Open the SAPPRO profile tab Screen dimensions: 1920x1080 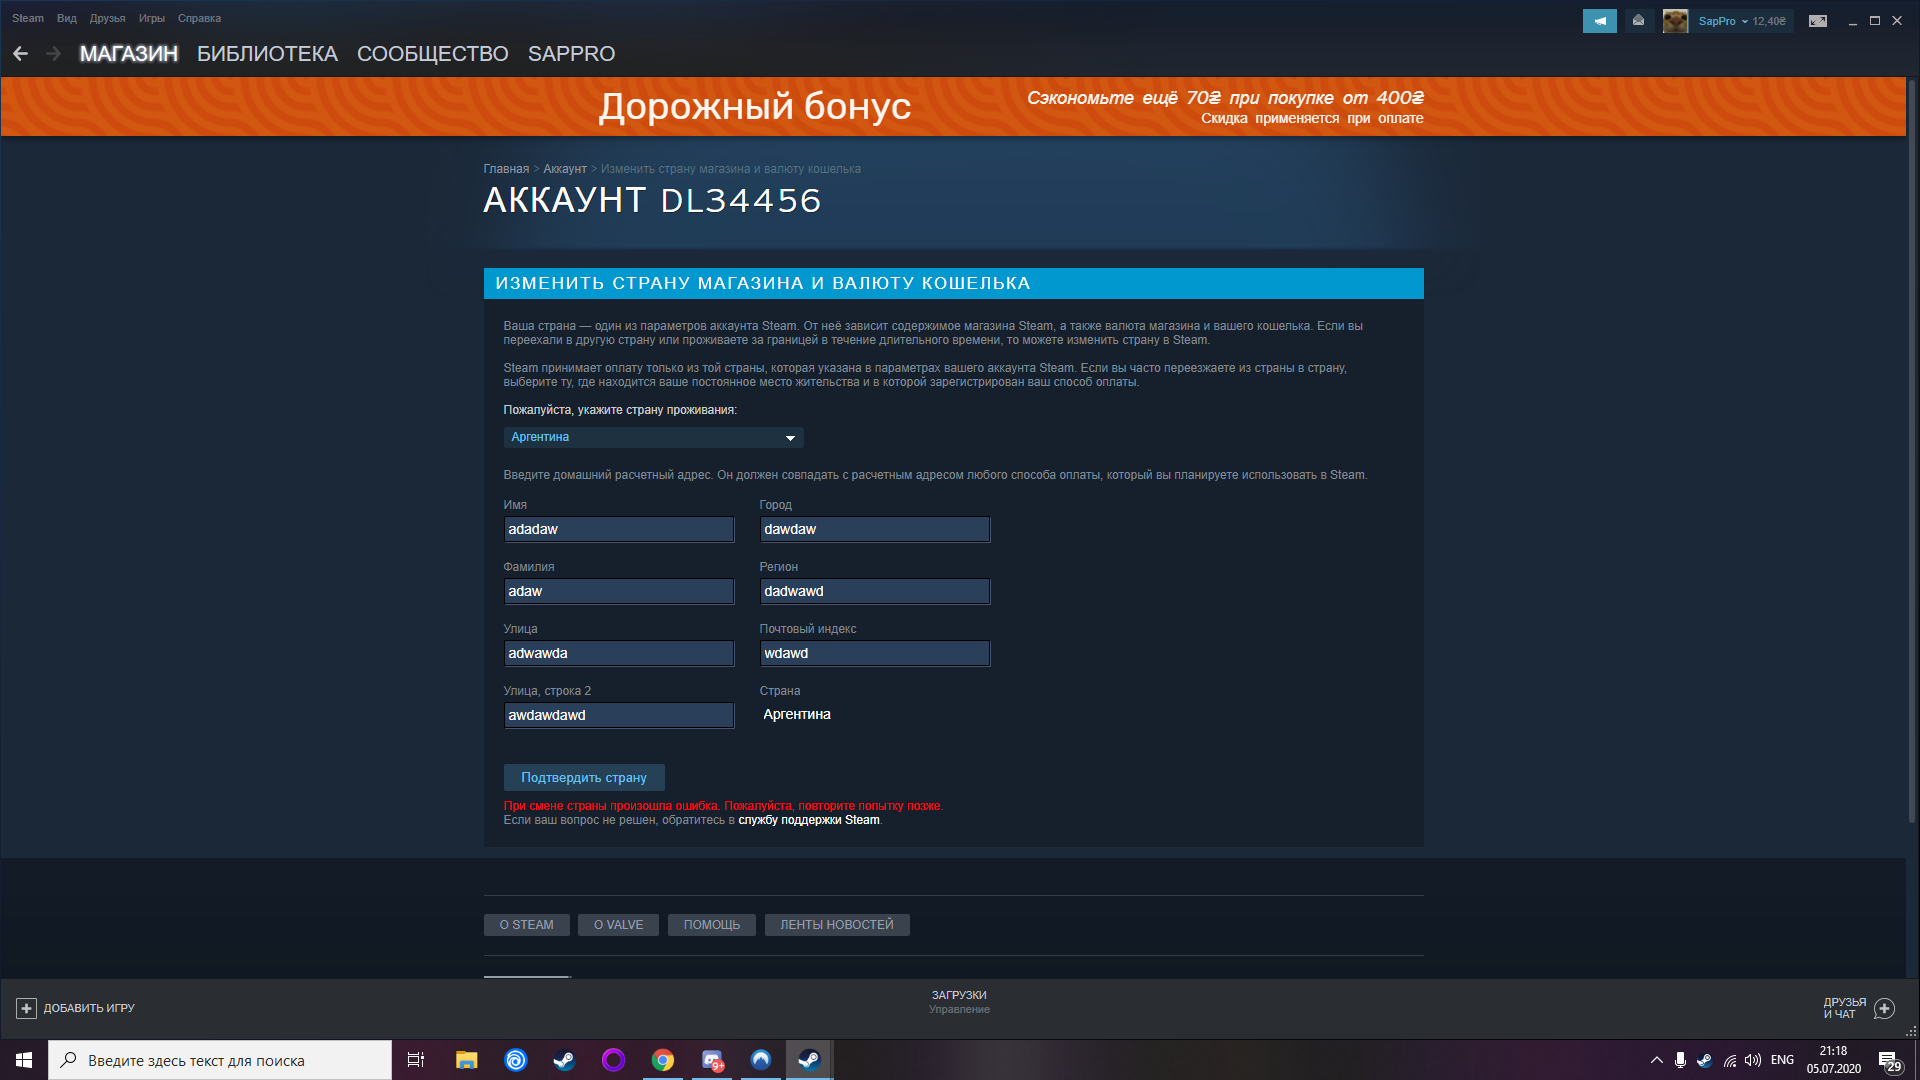pyautogui.click(x=571, y=54)
